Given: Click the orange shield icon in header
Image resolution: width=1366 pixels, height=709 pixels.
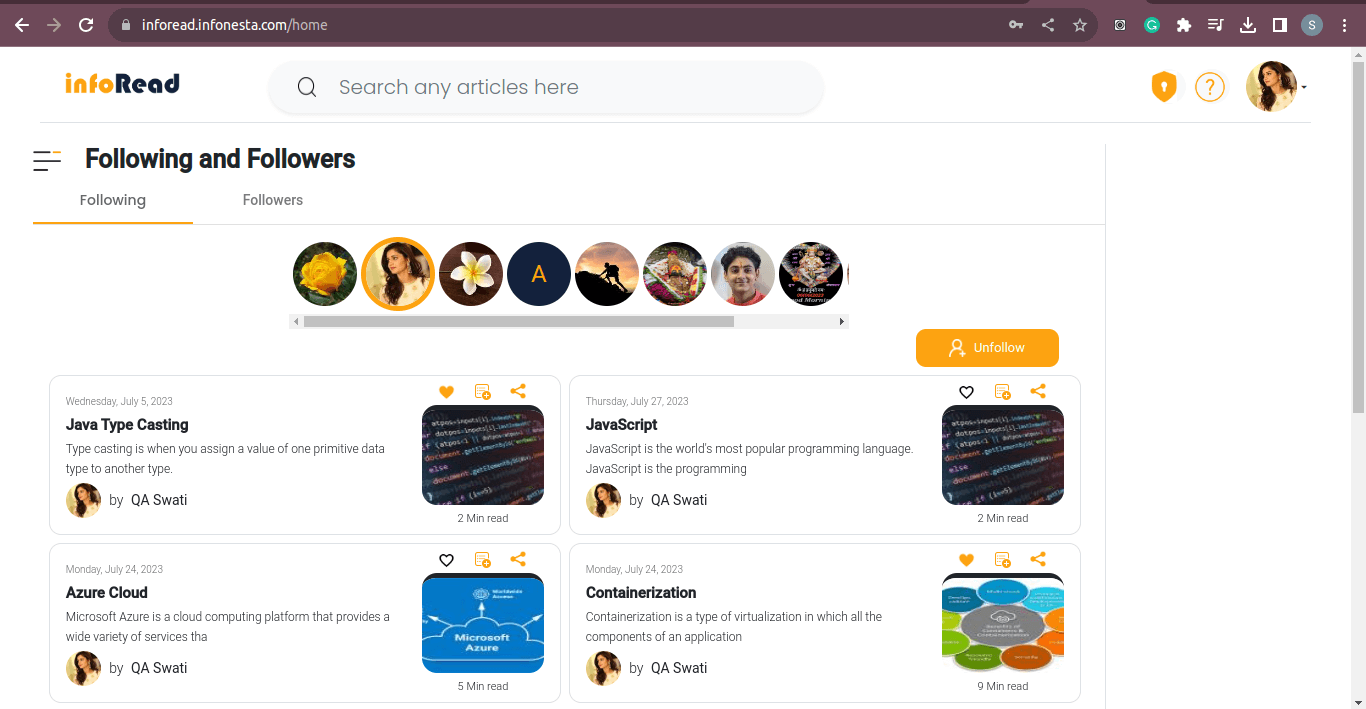Looking at the screenshot, I should (1164, 87).
